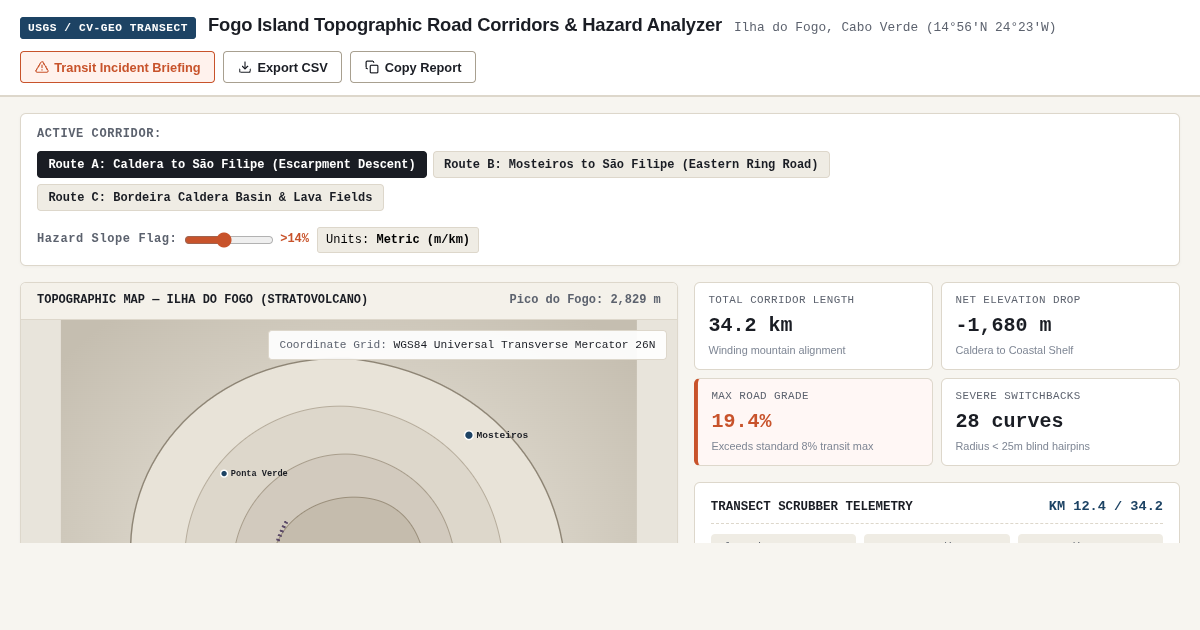The height and width of the screenshot is (630, 1200).
Task: Click the warning triangle icon on Transit Incident Briefing
Action: [x=42, y=67]
